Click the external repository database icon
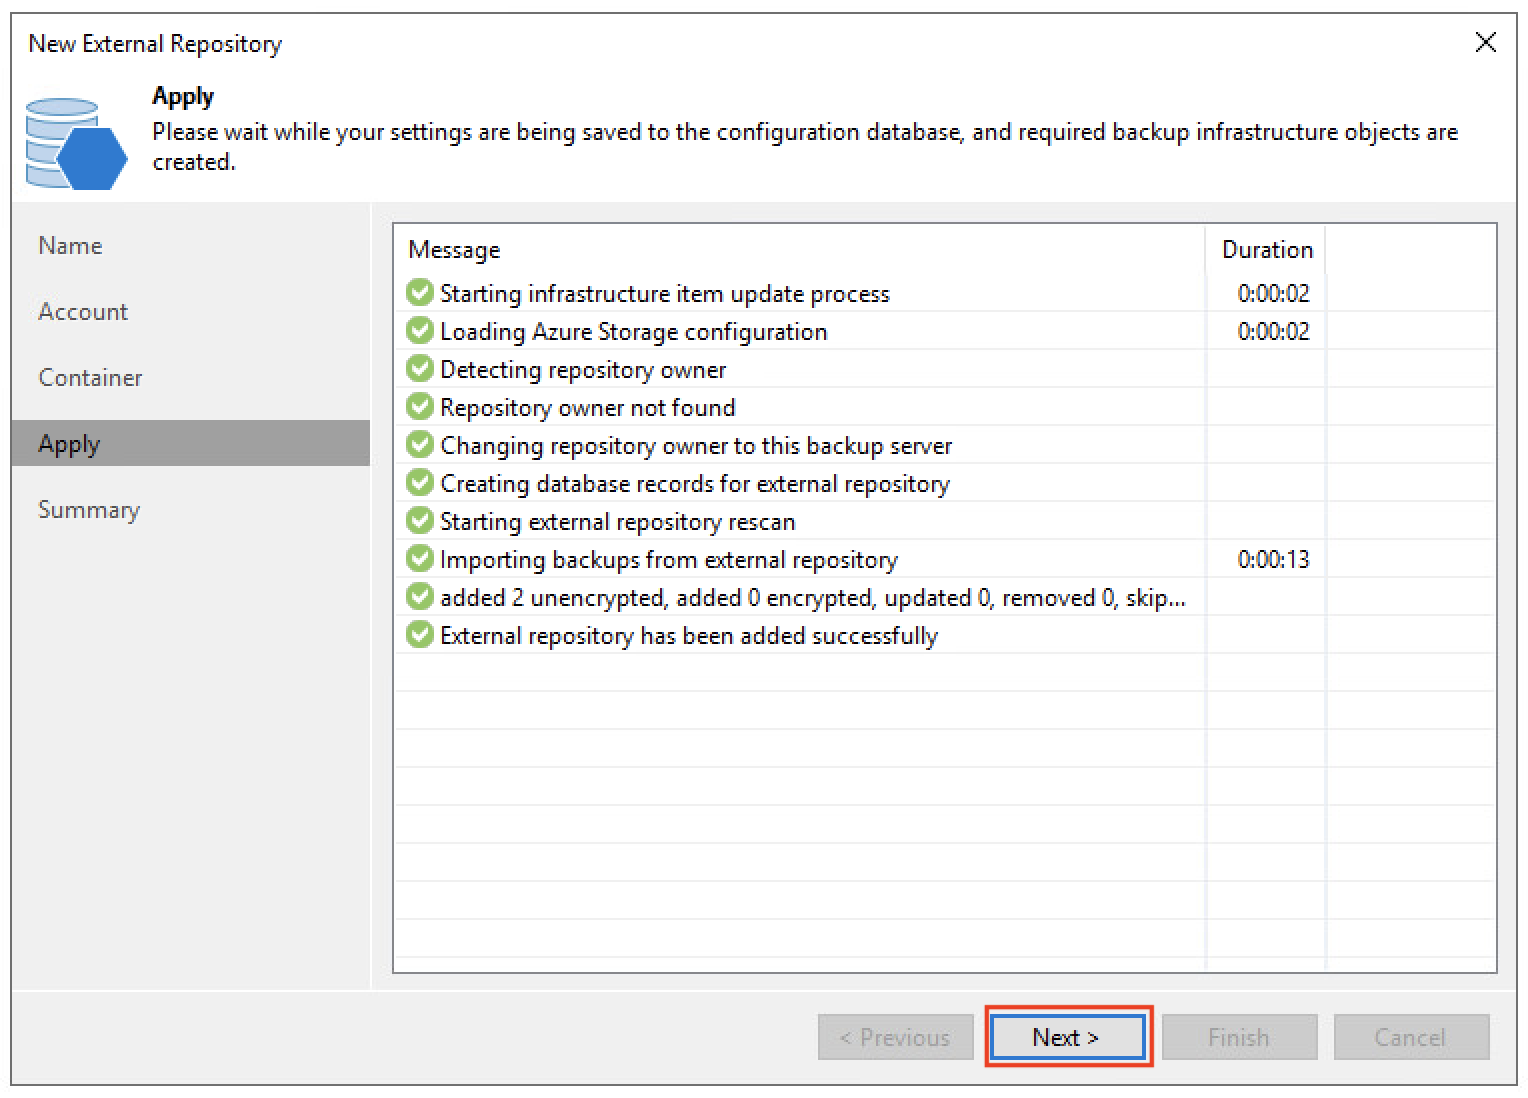 [76, 144]
